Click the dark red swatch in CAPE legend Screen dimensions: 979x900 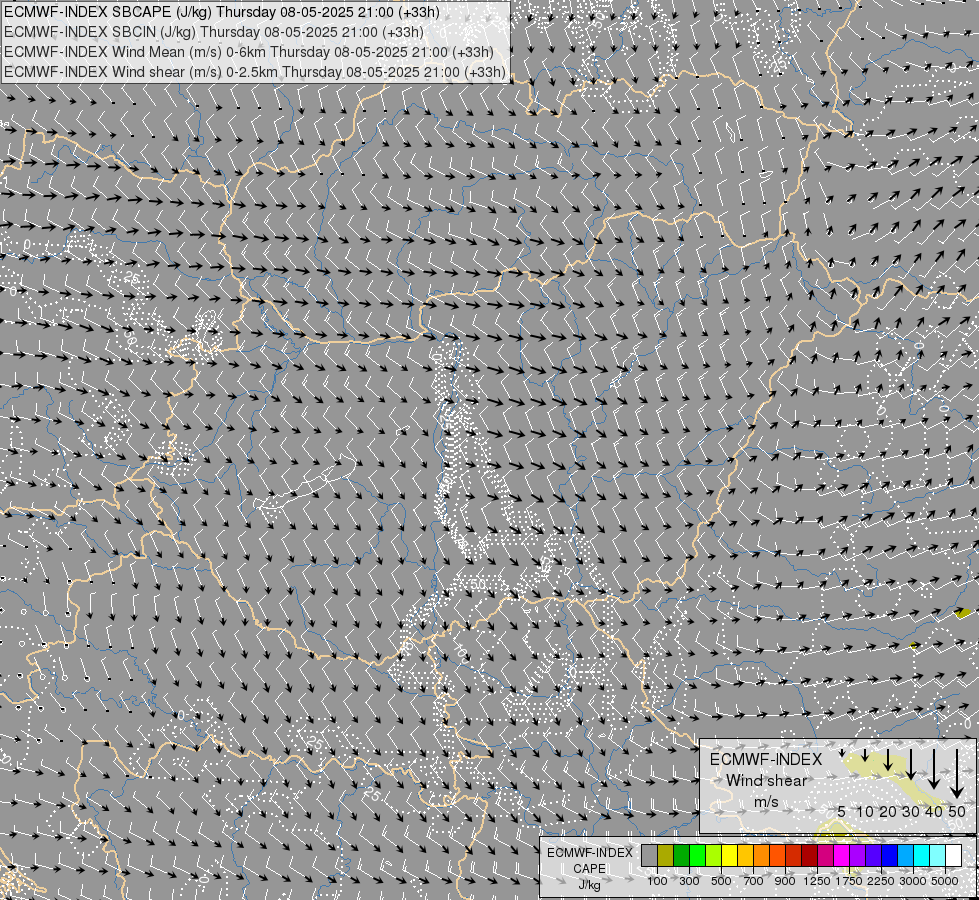click(x=810, y=855)
